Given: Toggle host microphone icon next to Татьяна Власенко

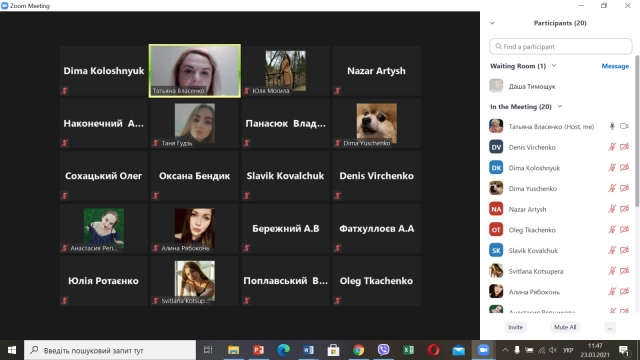Looking at the screenshot, I should pyautogui.click(x=612, y=126).
